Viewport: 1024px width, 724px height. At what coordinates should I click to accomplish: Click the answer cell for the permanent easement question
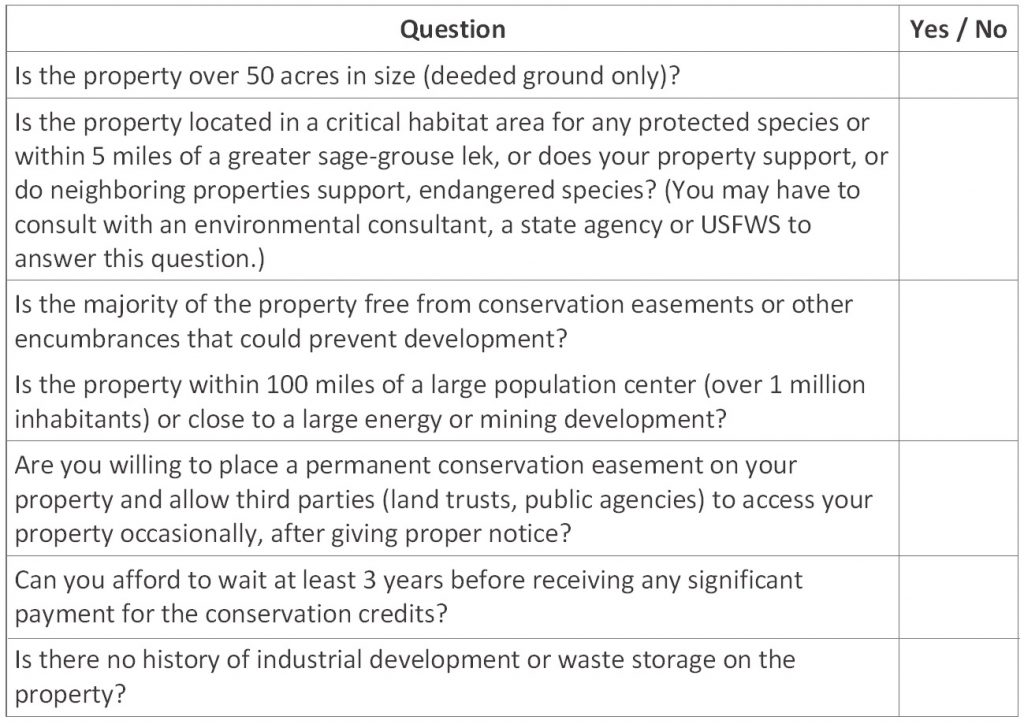pyautogui.click(x=957, y=499)
